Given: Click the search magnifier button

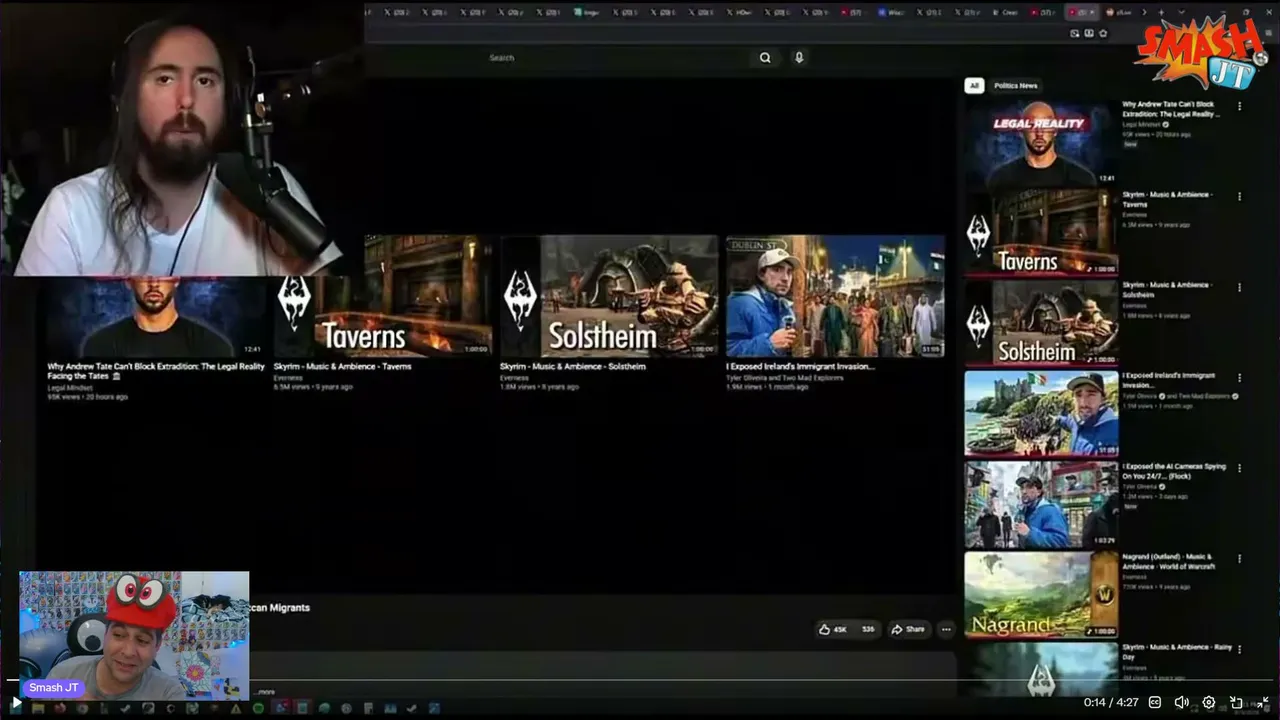Looking at the screenshot, I should coord(765,58).
